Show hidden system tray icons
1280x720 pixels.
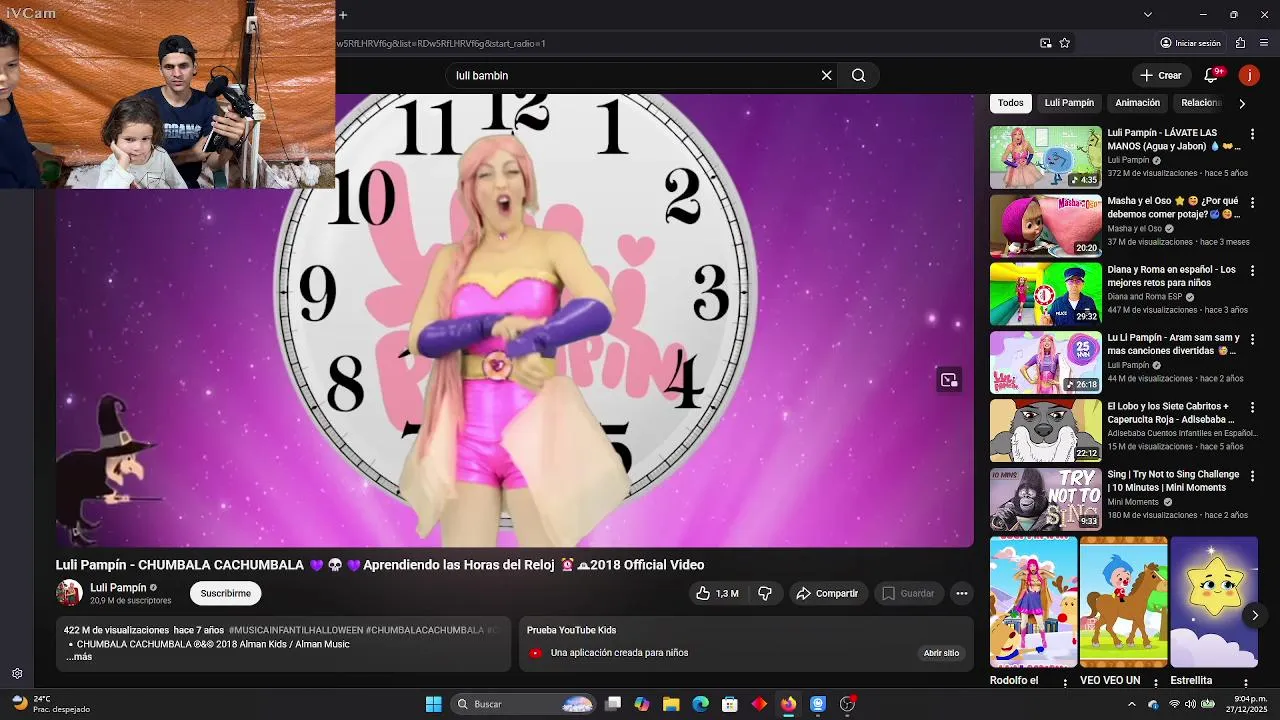(x=1132, y=704)
